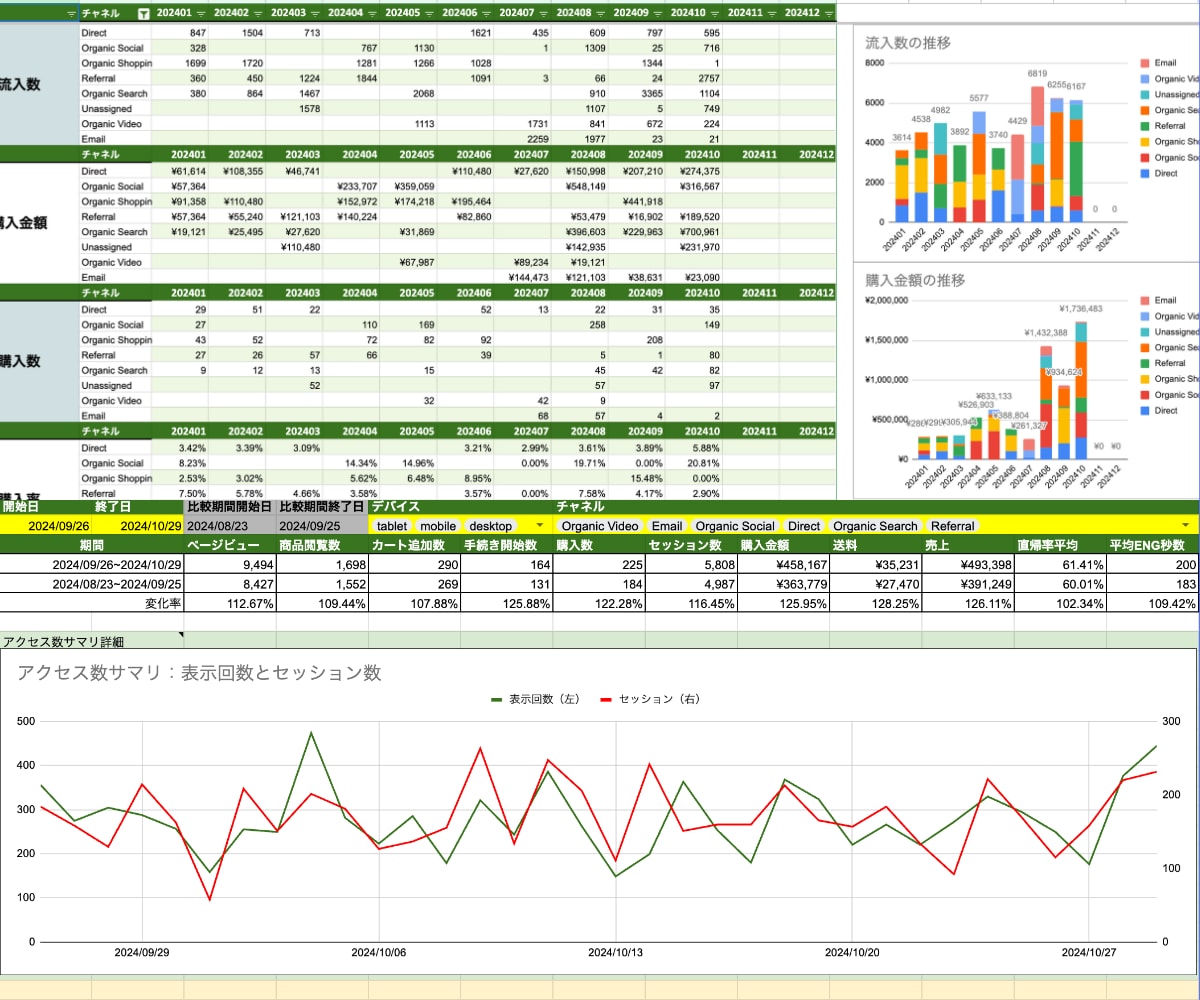Click the line chart title アクセス数サマリ：表示回数とセッション数
Image resolution: width=1200 pixels, height=1000 pixels.
tap(199, 673)
